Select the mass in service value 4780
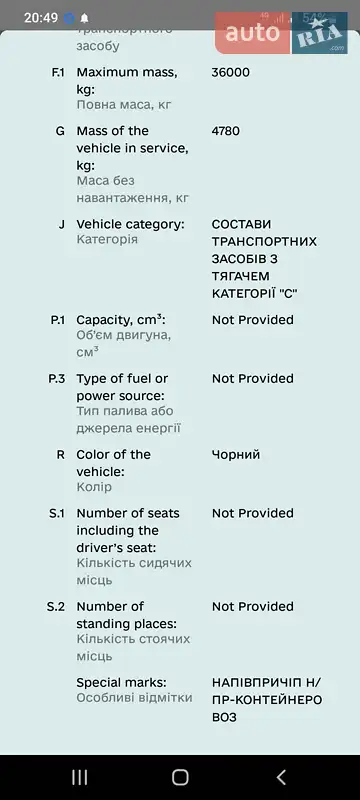 pos(225,131)
